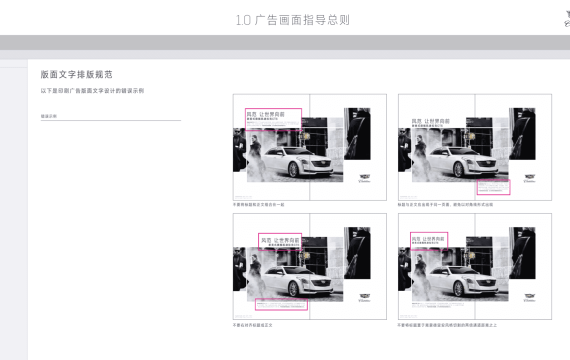This screenshot has height=360, width=570.
Task: Open the top-right ad layout example
Action: 475,147
